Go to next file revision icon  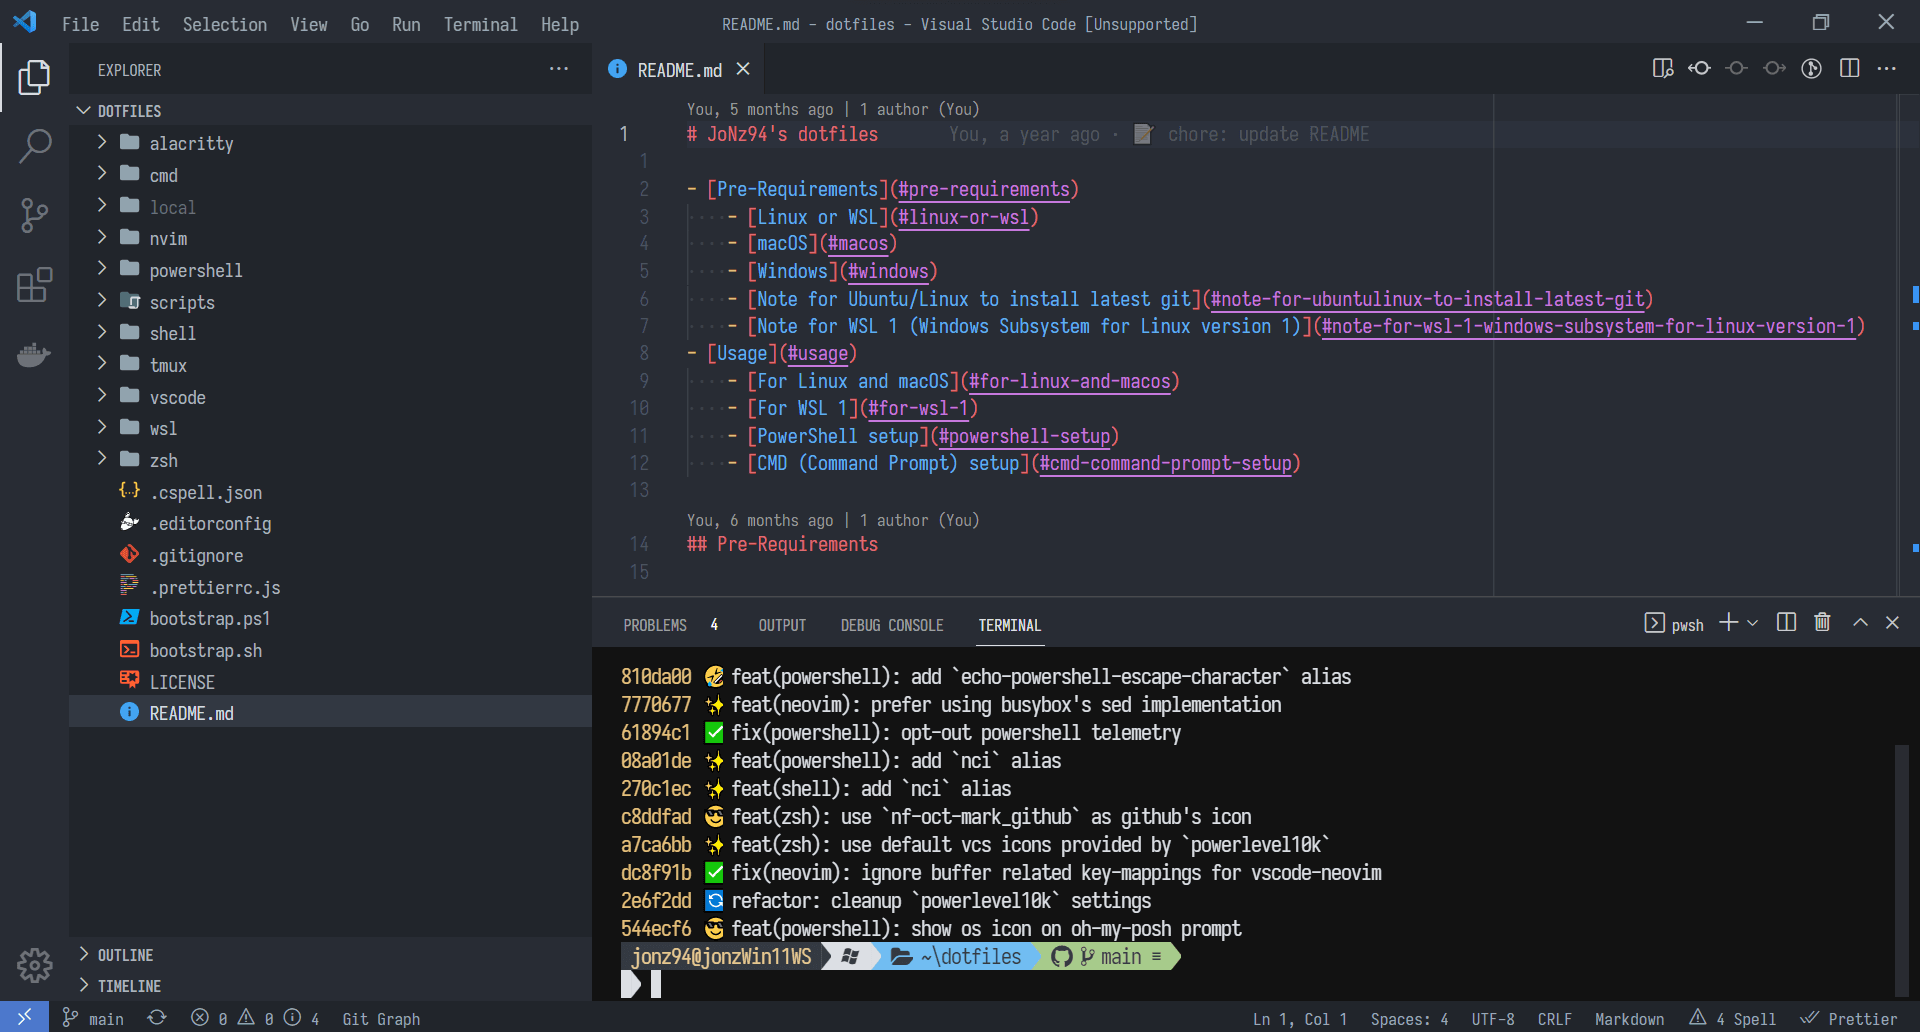1775,68
